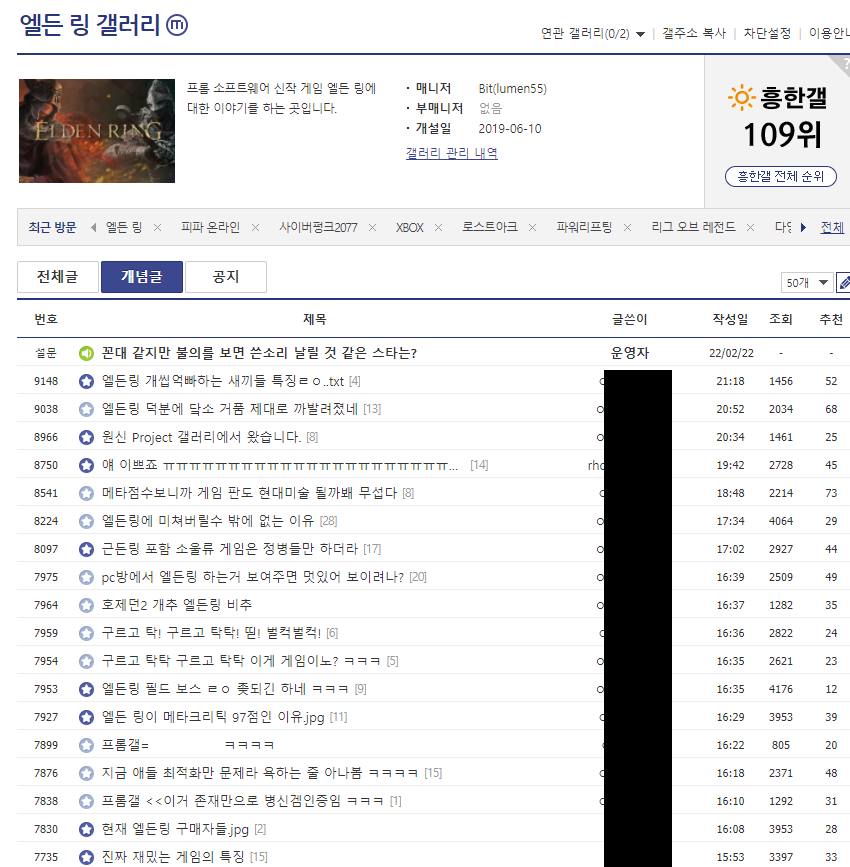
Task: Click the star icon of post 7954
Action: 86,661
